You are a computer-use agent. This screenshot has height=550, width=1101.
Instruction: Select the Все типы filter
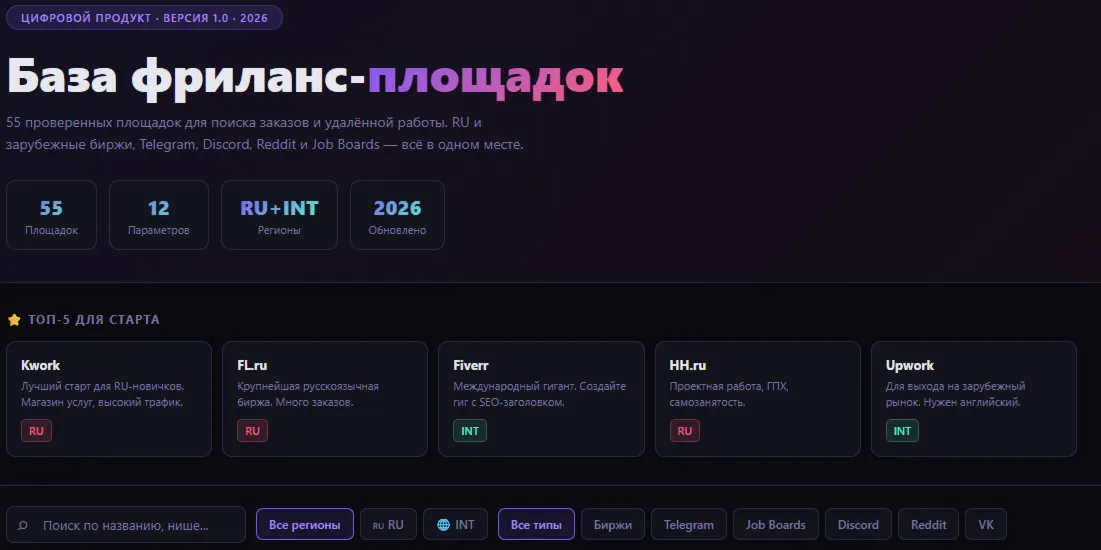[536, 525]
